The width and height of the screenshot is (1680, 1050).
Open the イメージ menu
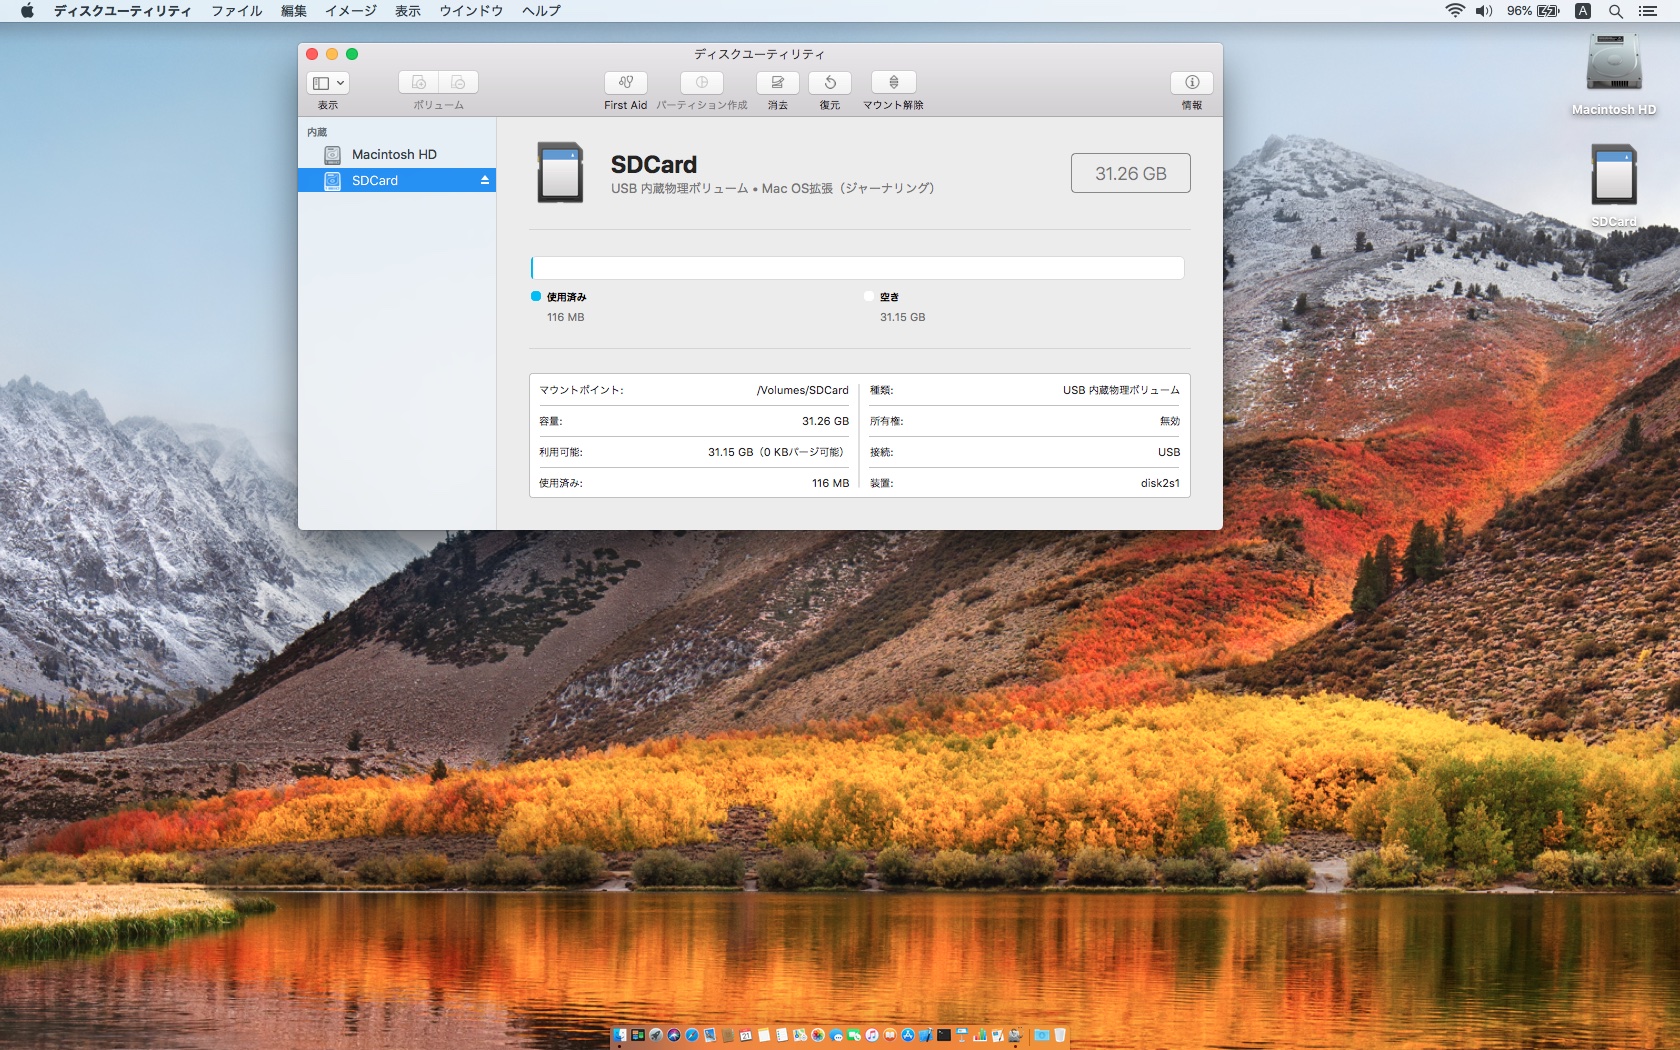point(351,11)
